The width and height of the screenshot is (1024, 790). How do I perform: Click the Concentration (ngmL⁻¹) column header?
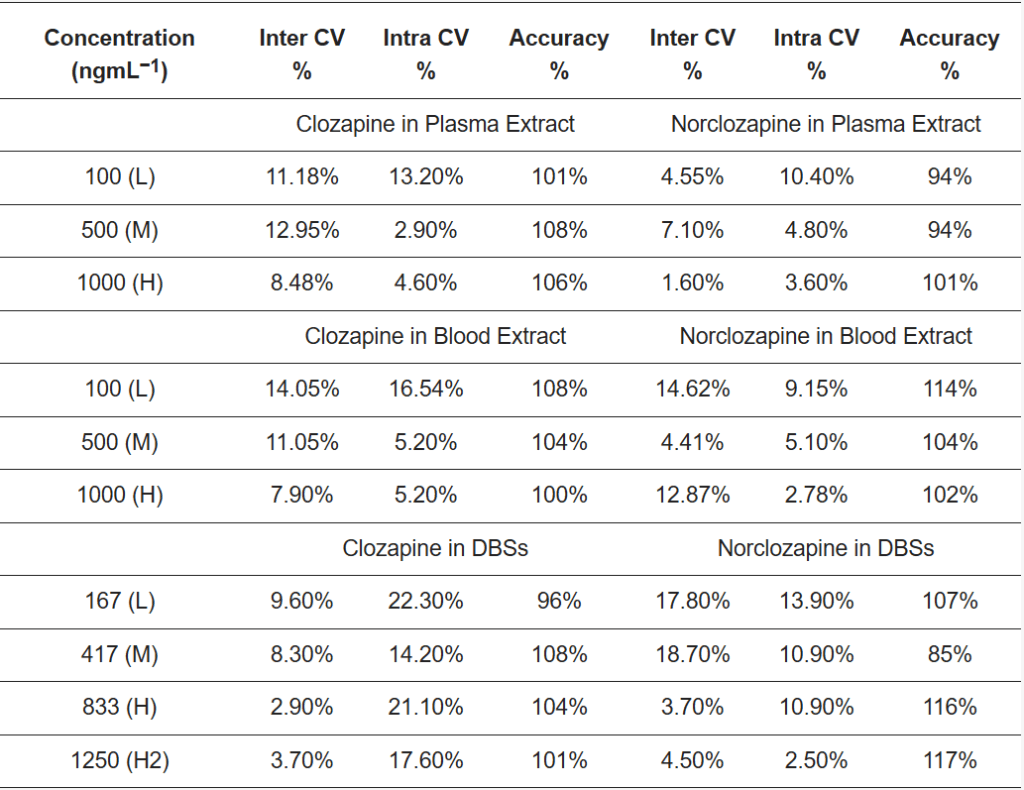click(x=119, y=54)
